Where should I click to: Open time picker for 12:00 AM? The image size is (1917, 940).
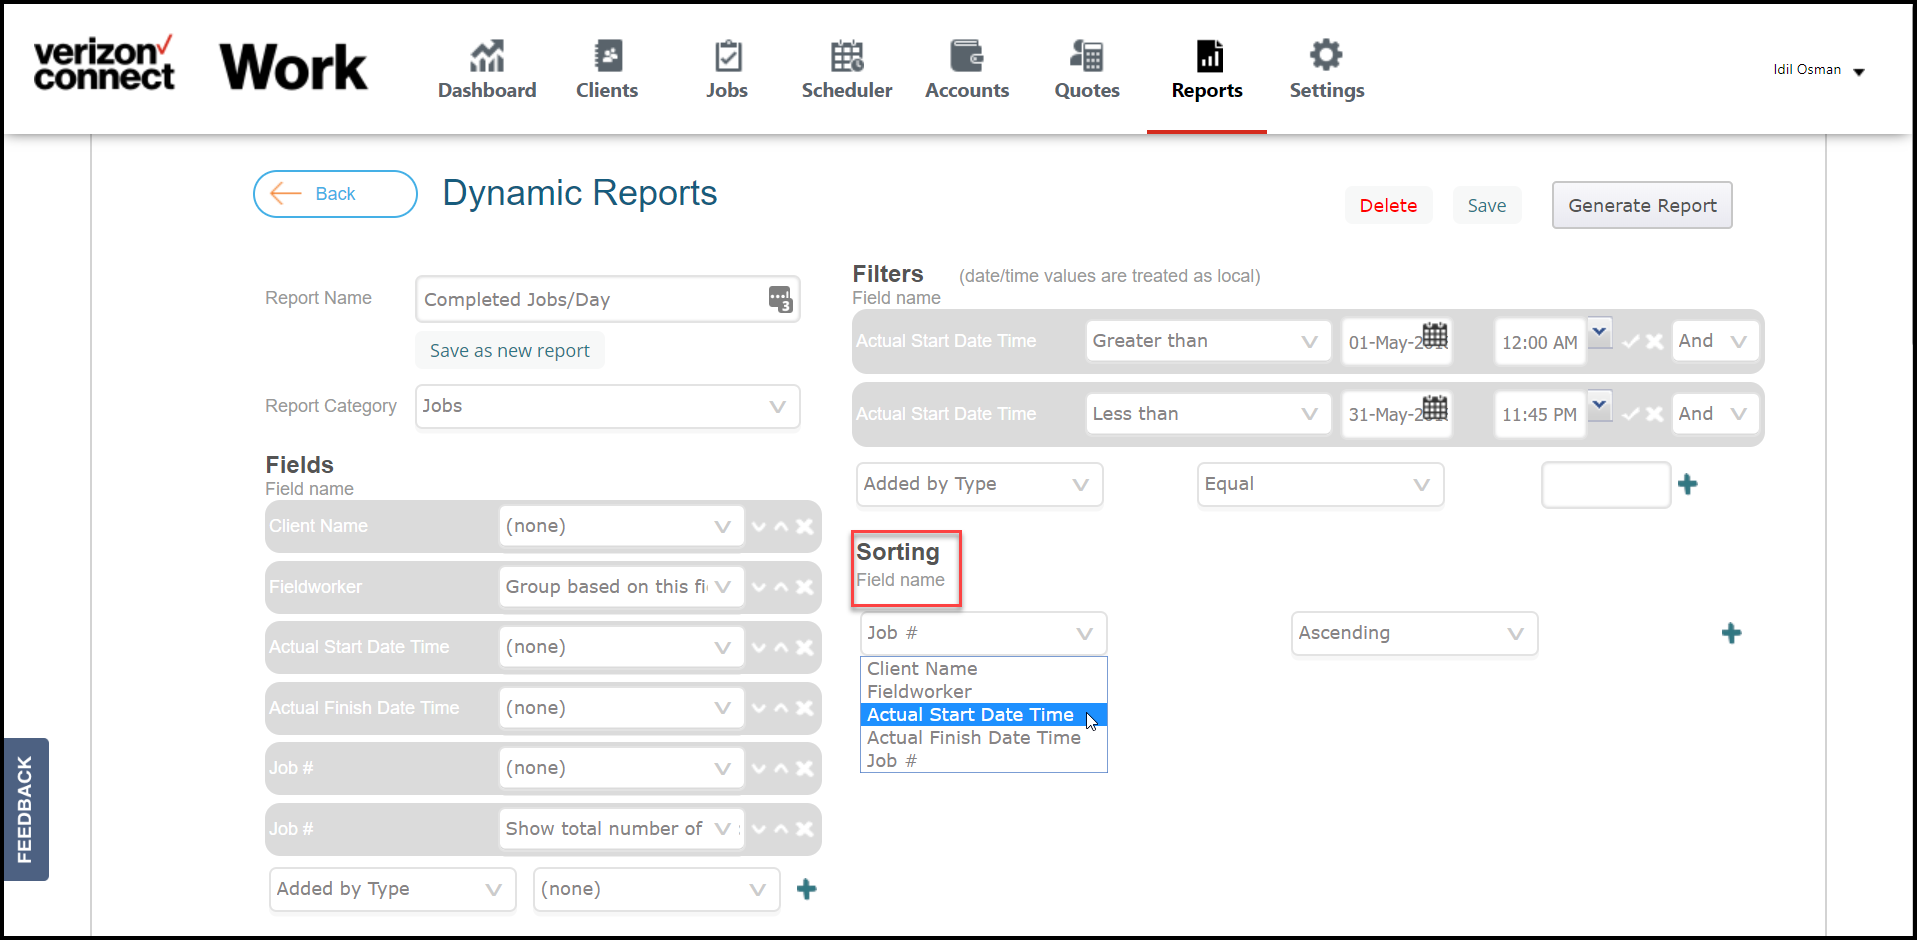(1600, 332)
